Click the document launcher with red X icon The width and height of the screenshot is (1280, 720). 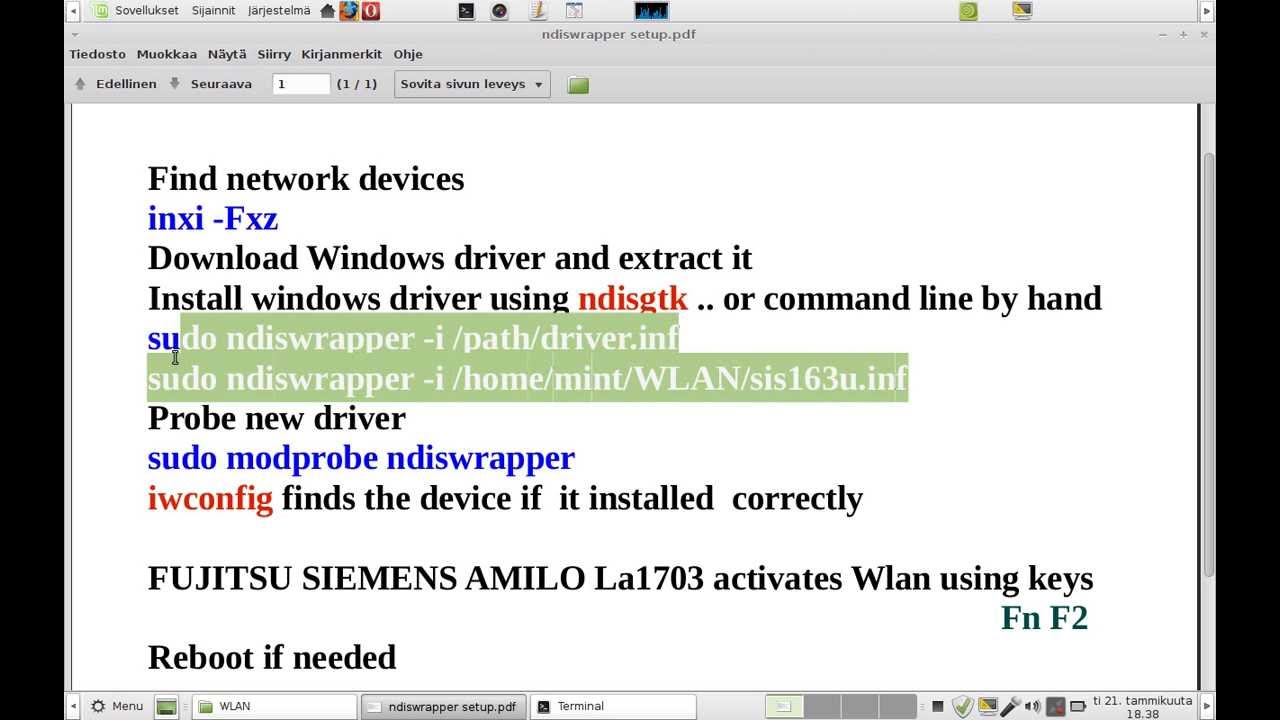point(574,11)
